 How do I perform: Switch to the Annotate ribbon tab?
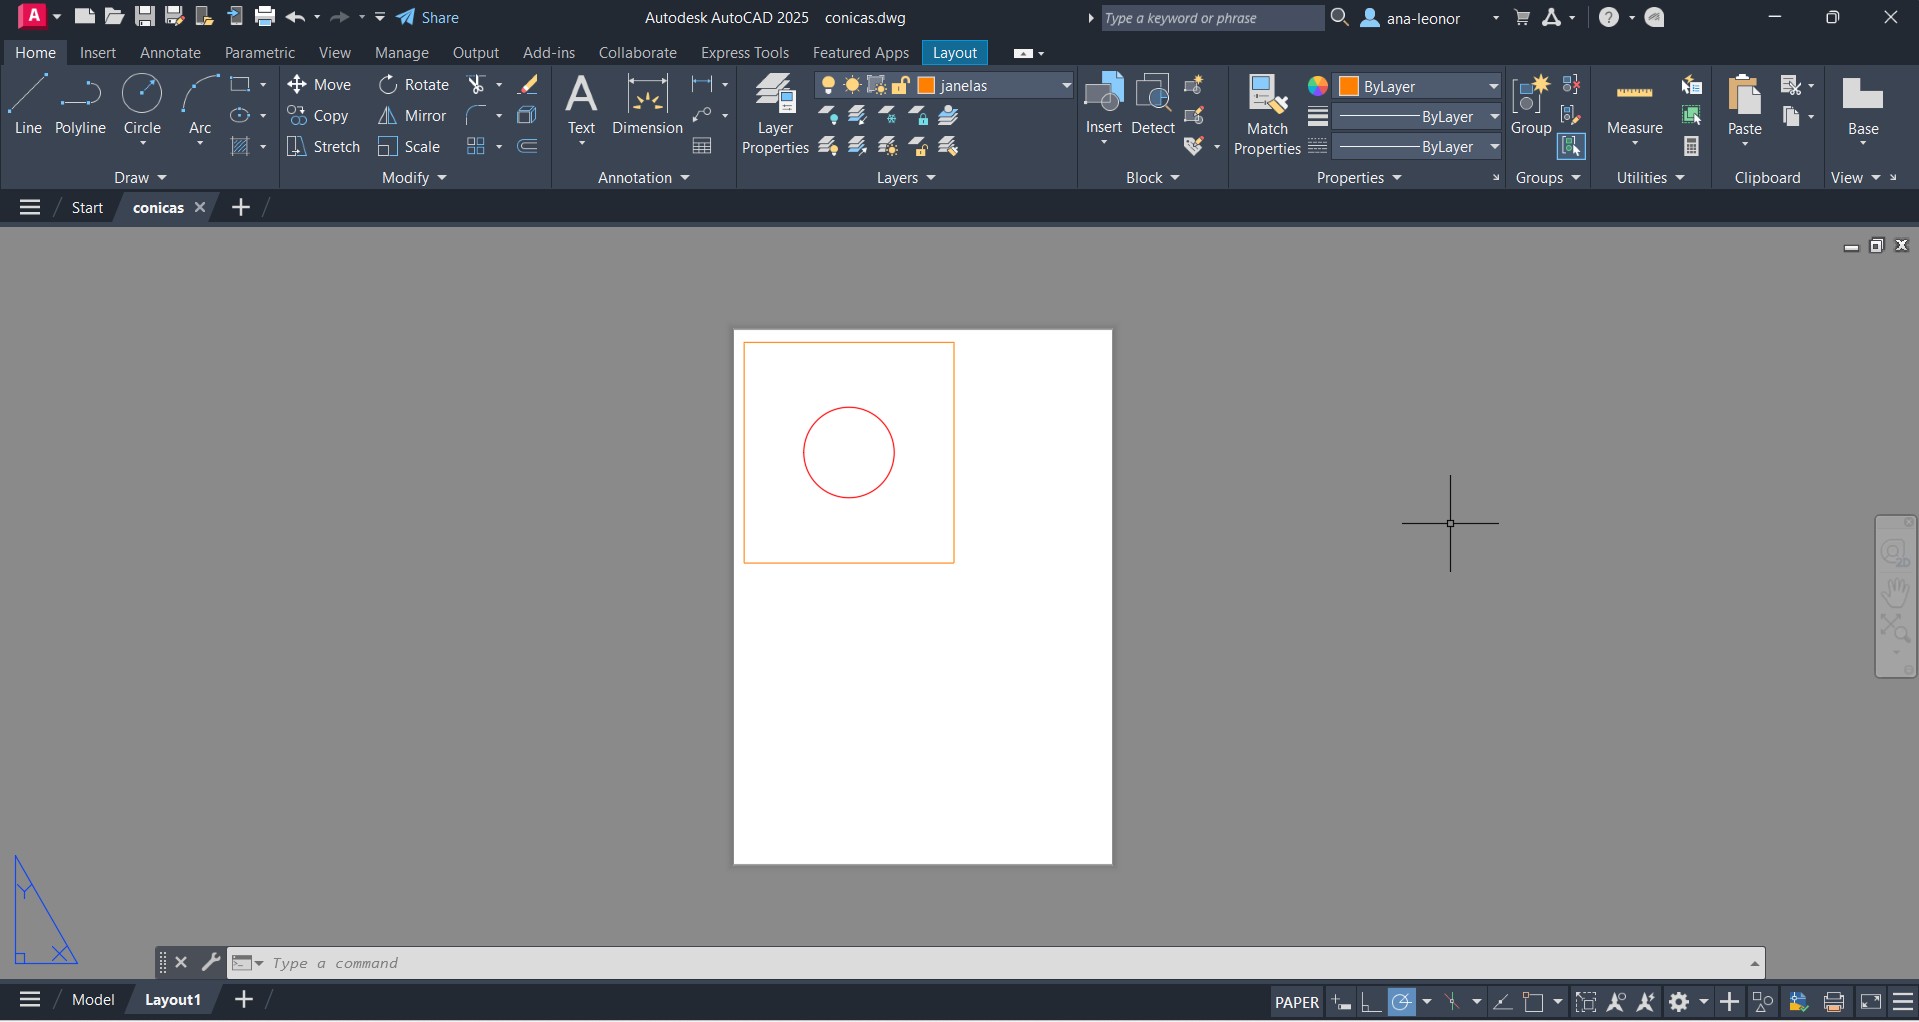click(x=170, y=53)
